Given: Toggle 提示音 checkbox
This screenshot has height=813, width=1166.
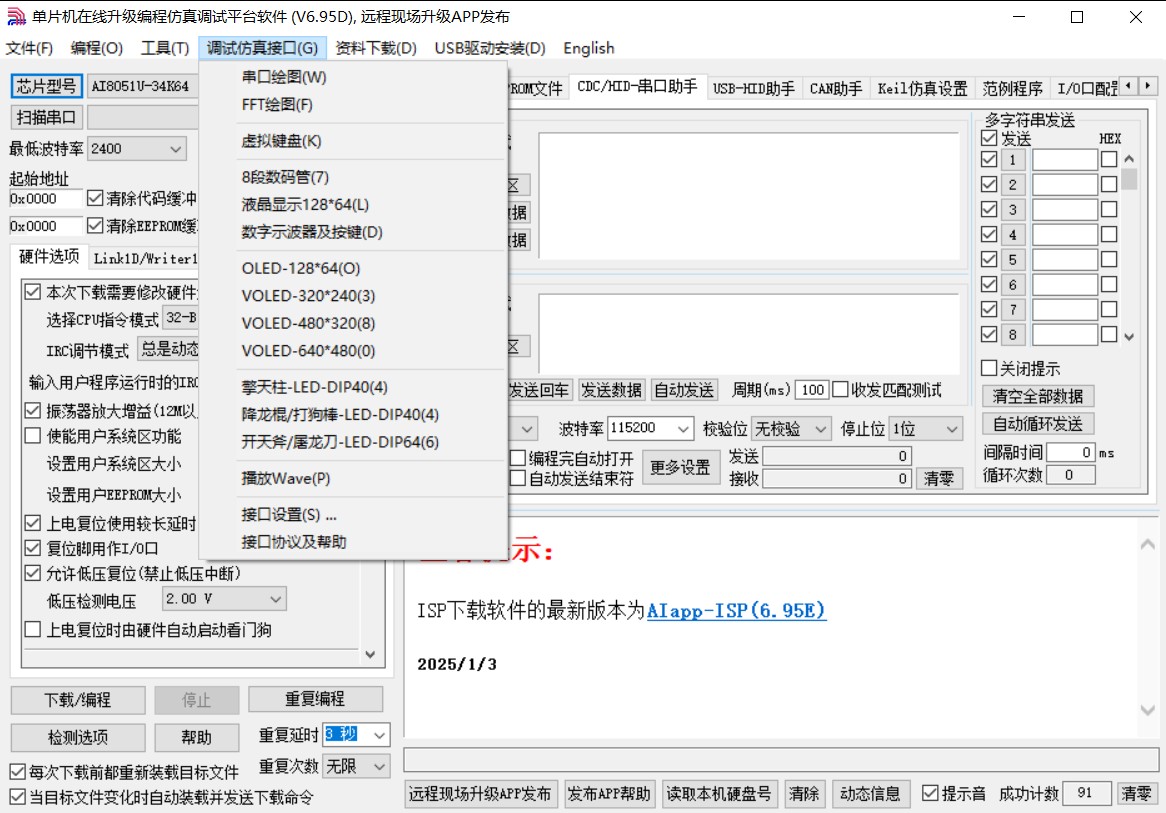Looking at the screenshot, I should 930,793.
